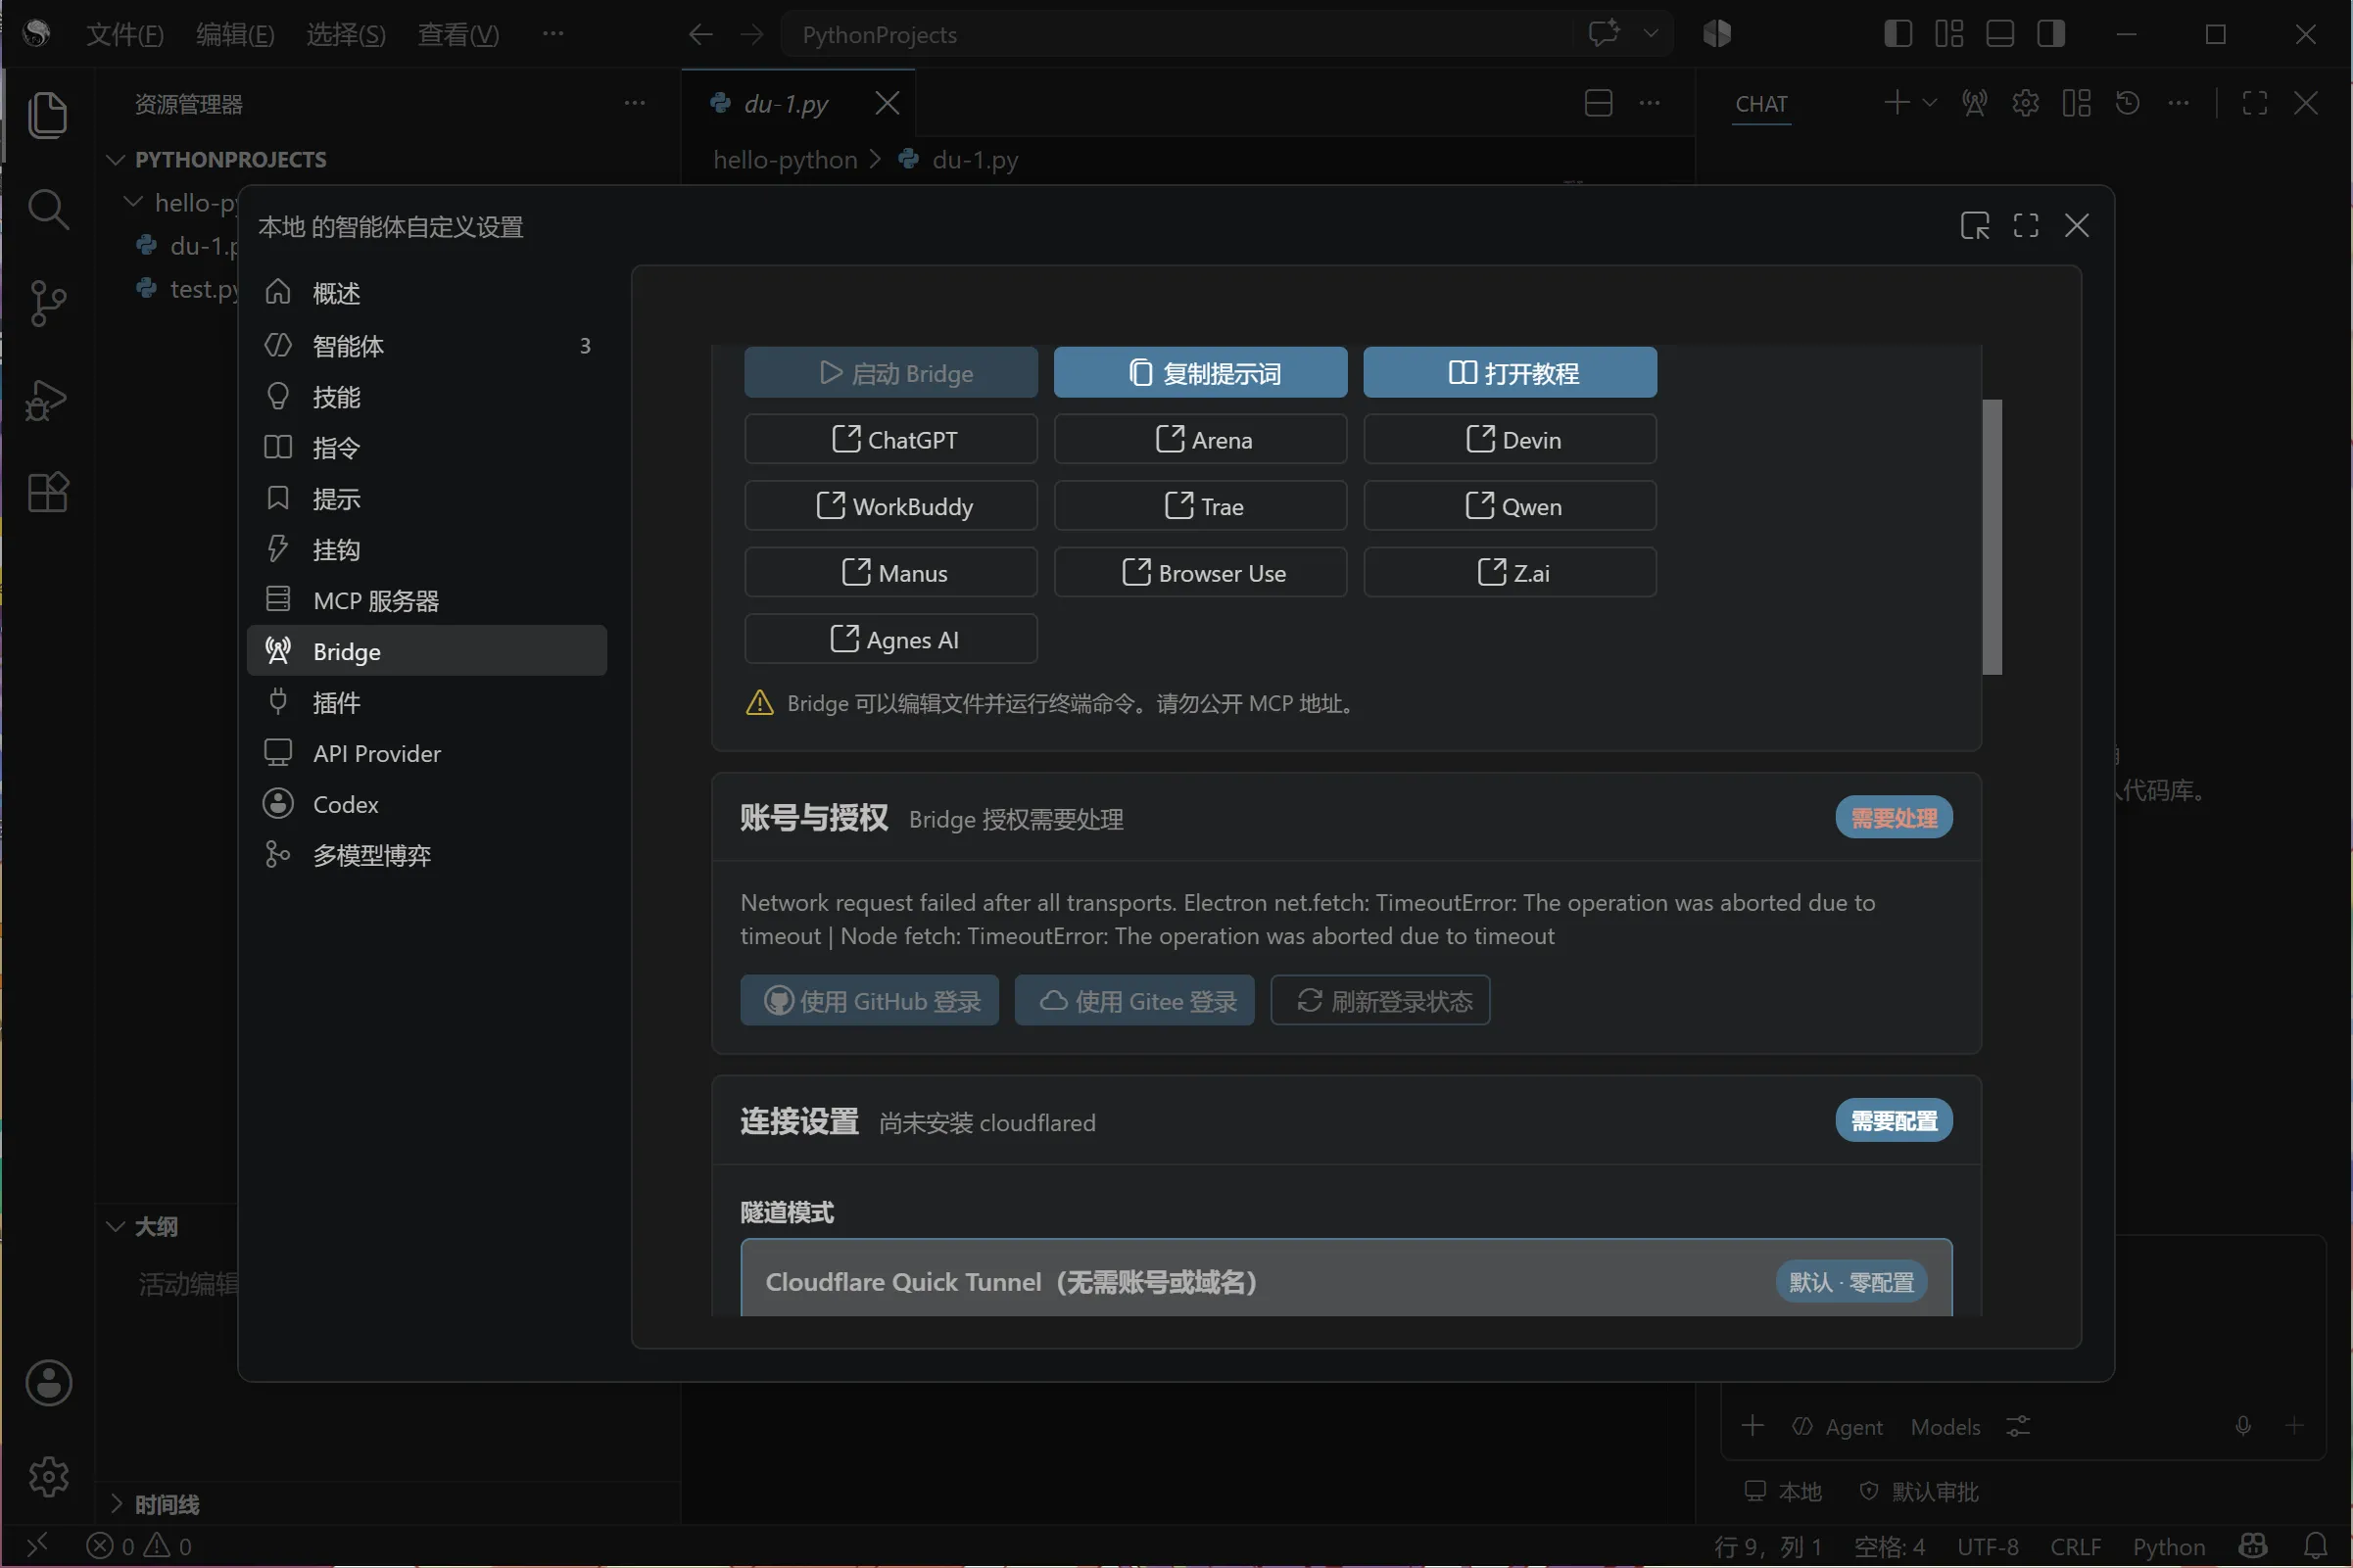Click the settings dialog vertical scrollbar
The image size is (2353, 1568).
(x=1991, y=537)
